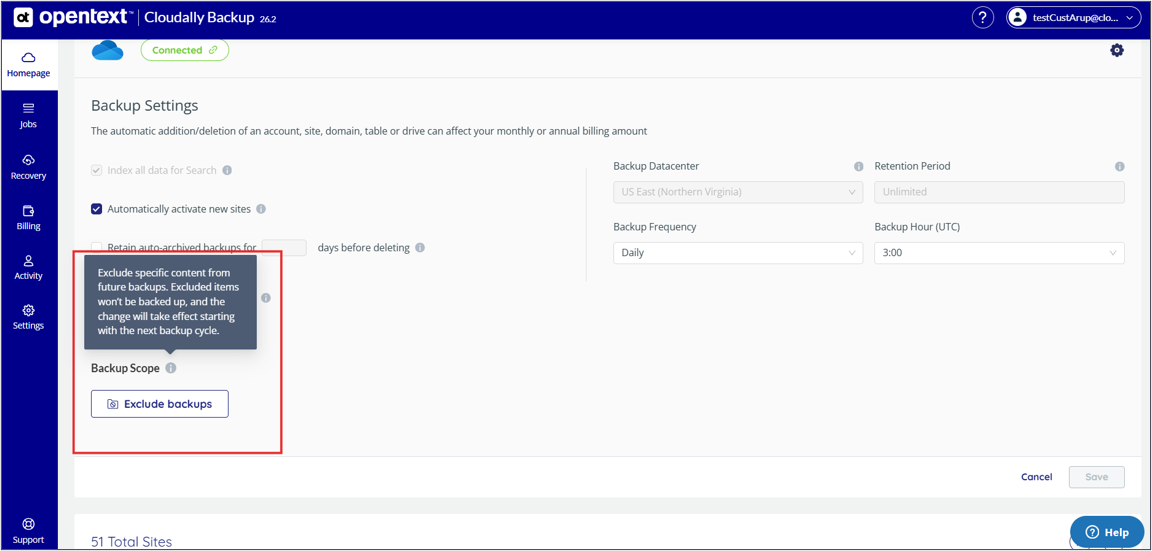The image size is (1152, 551).
Task: Open Backup Frequency Daily dropdown
Action: click(x=738, y=253)
